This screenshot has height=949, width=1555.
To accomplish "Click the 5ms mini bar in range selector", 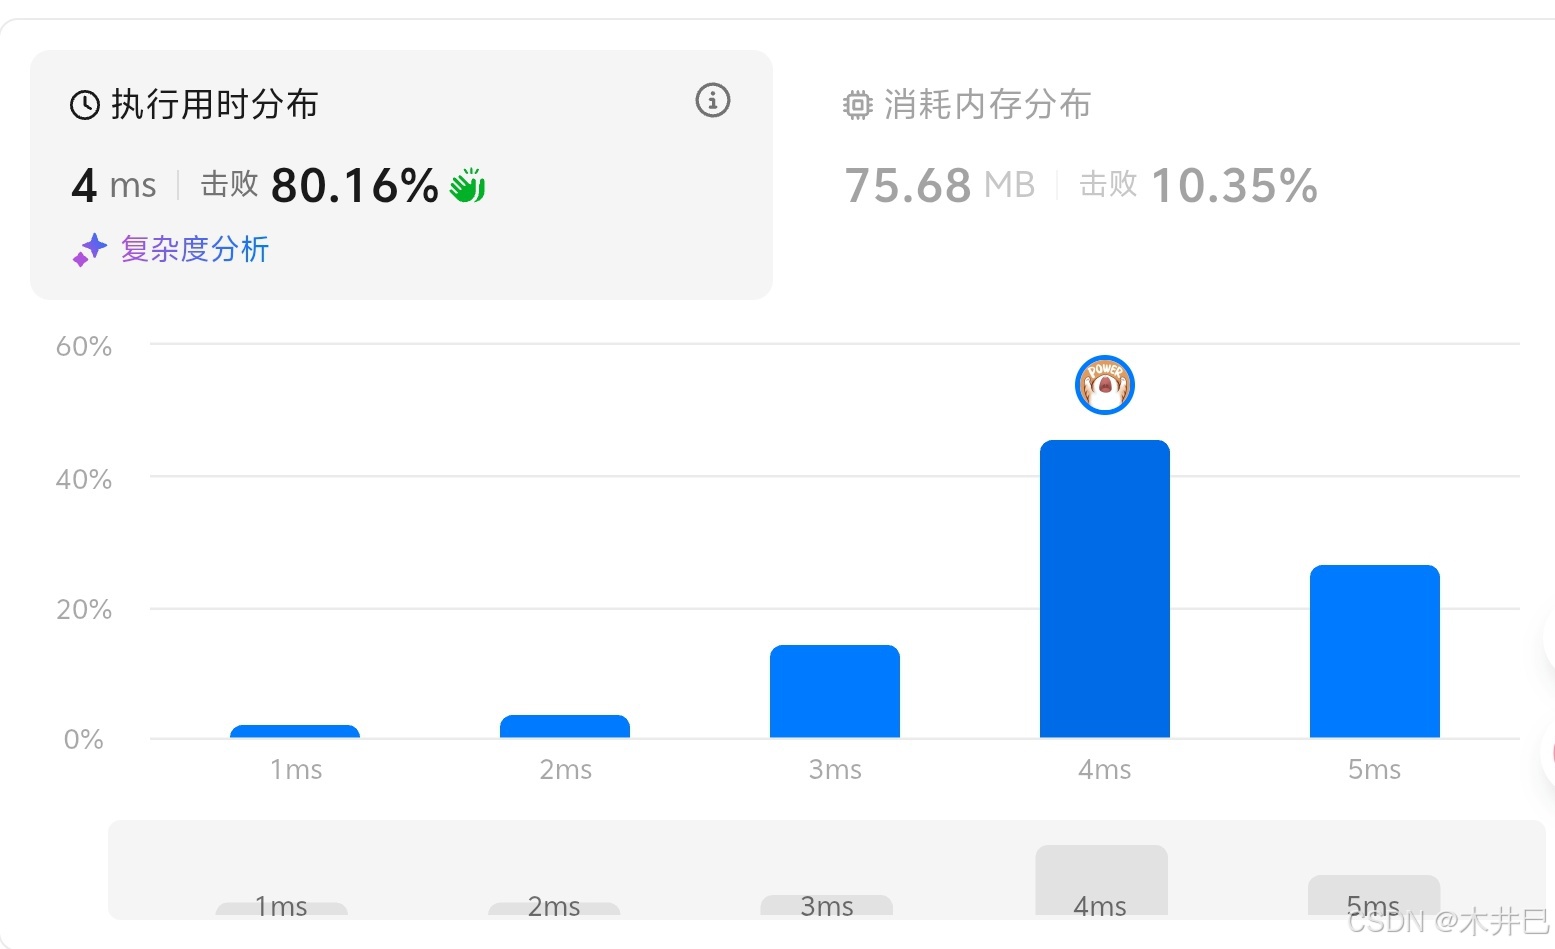I will click(1374, 895).
